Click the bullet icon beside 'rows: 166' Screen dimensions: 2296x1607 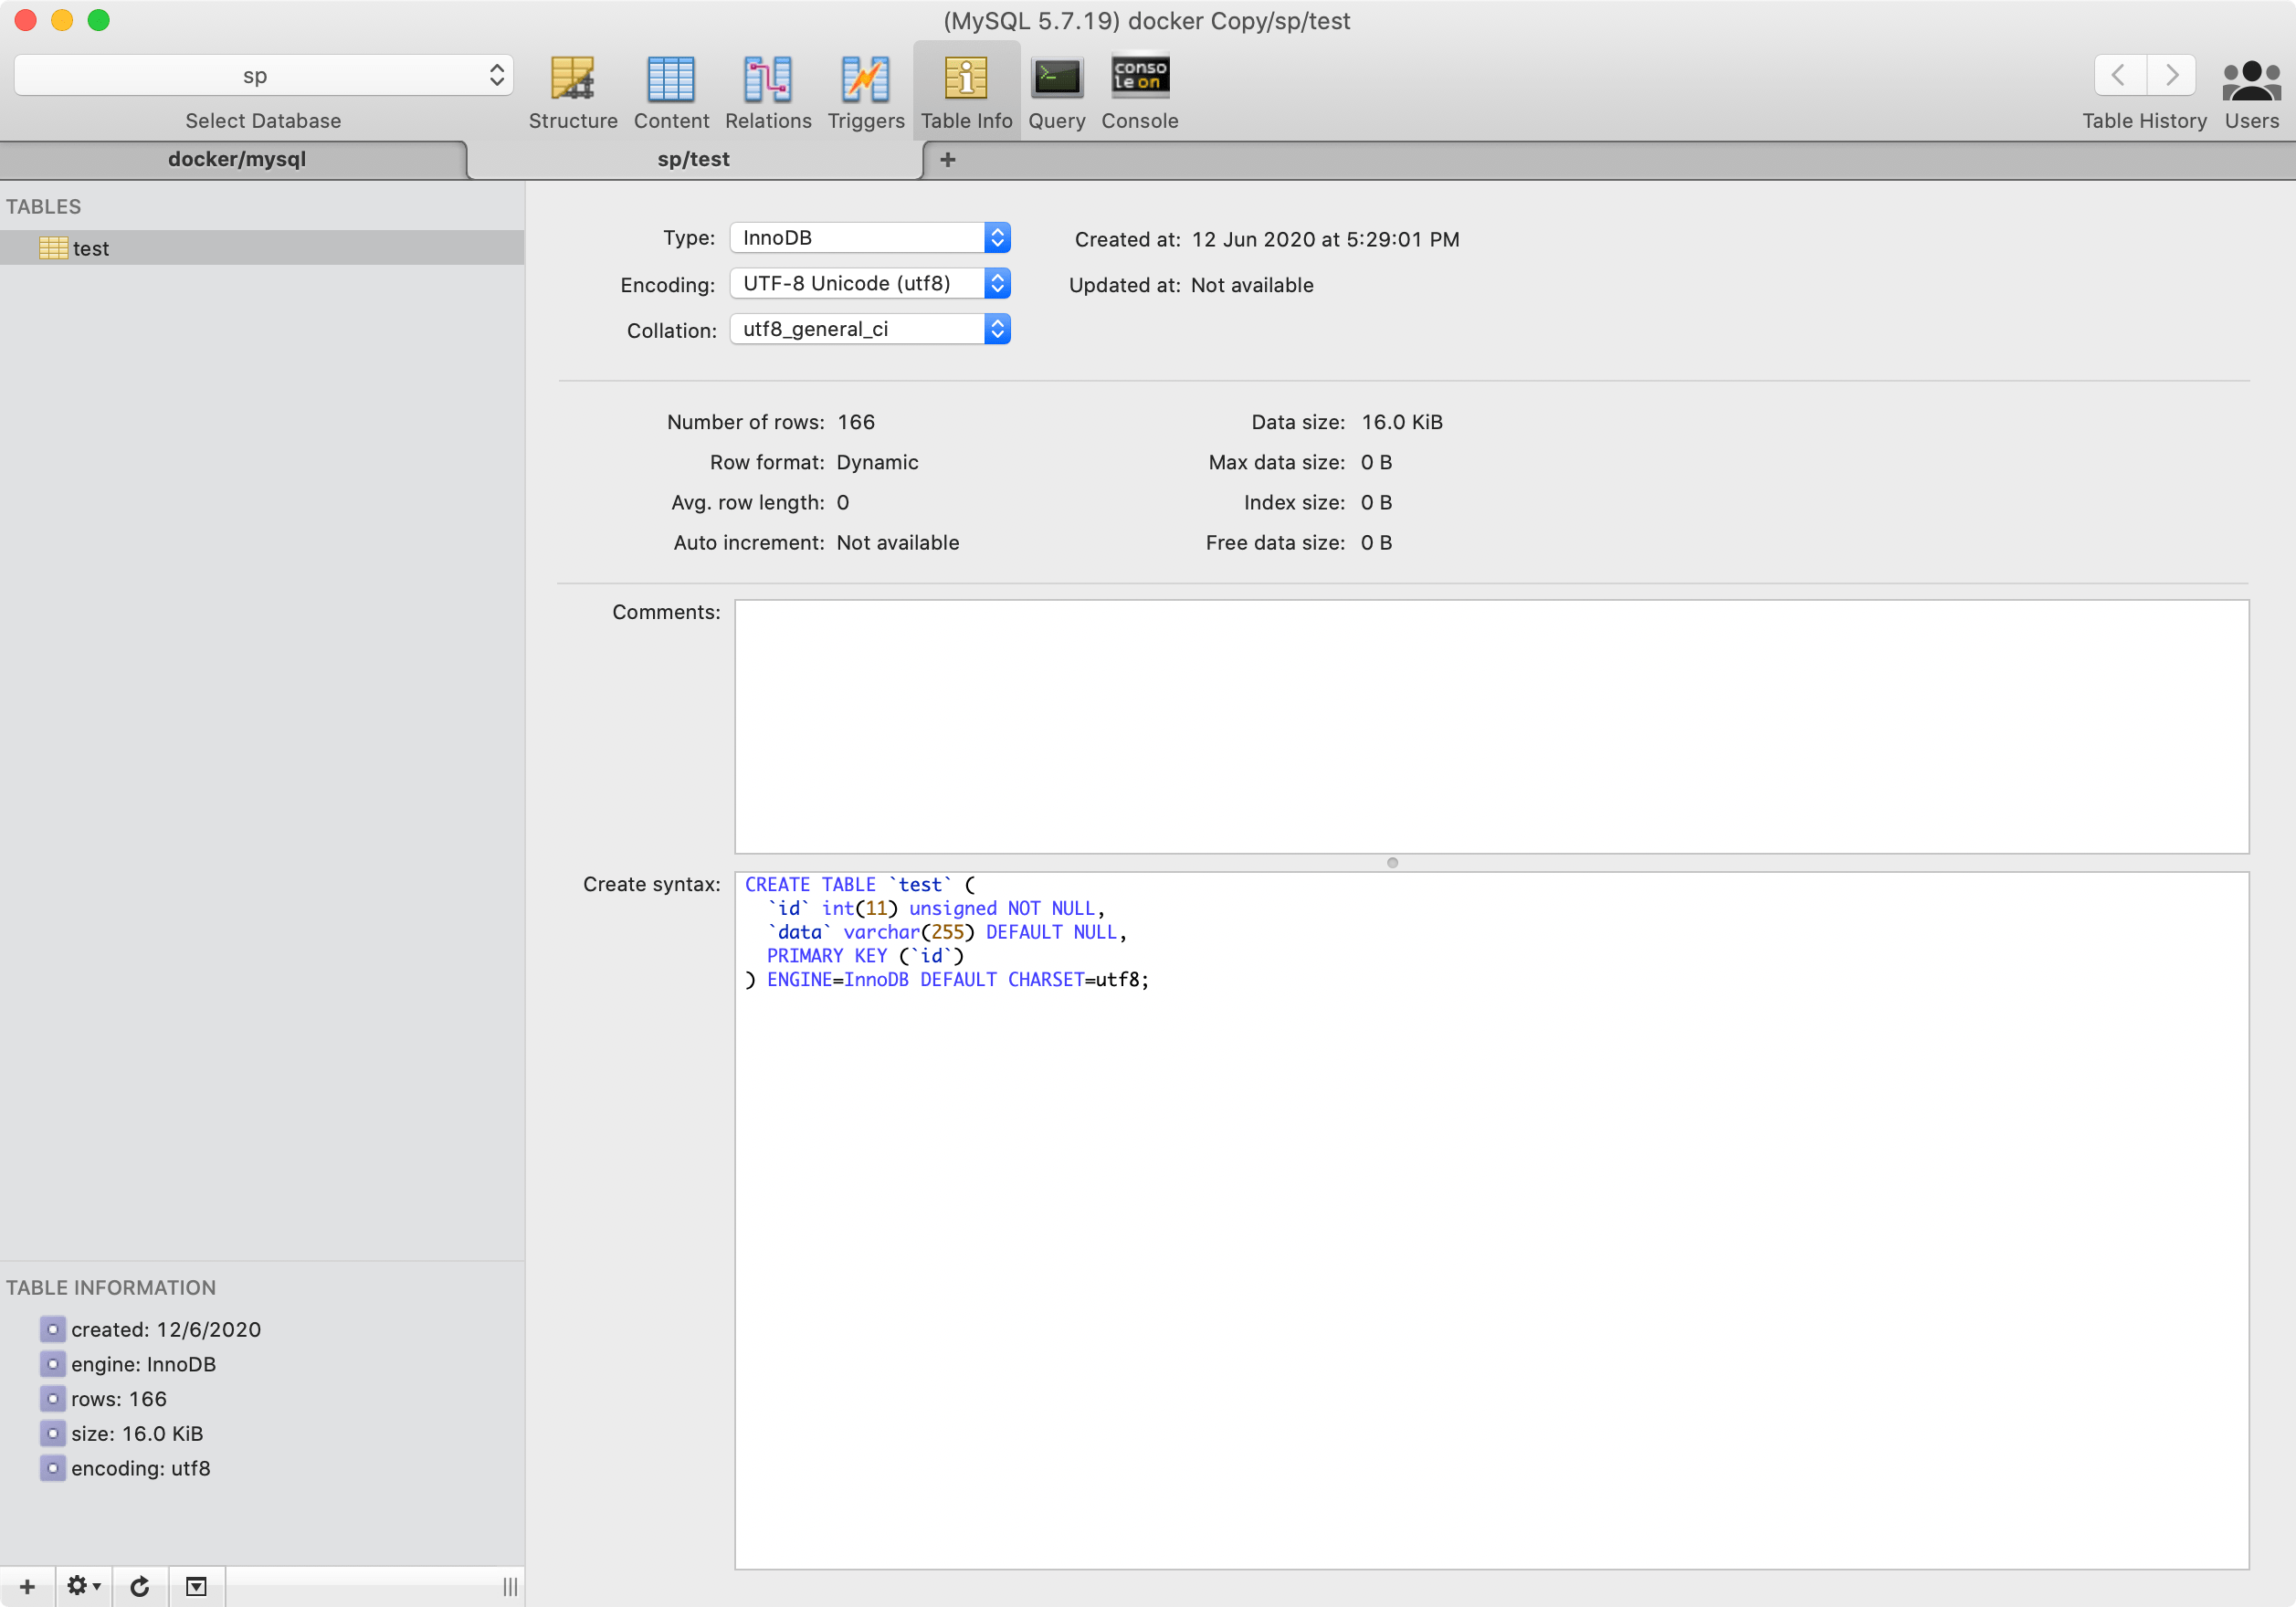tap(53, 1399)
